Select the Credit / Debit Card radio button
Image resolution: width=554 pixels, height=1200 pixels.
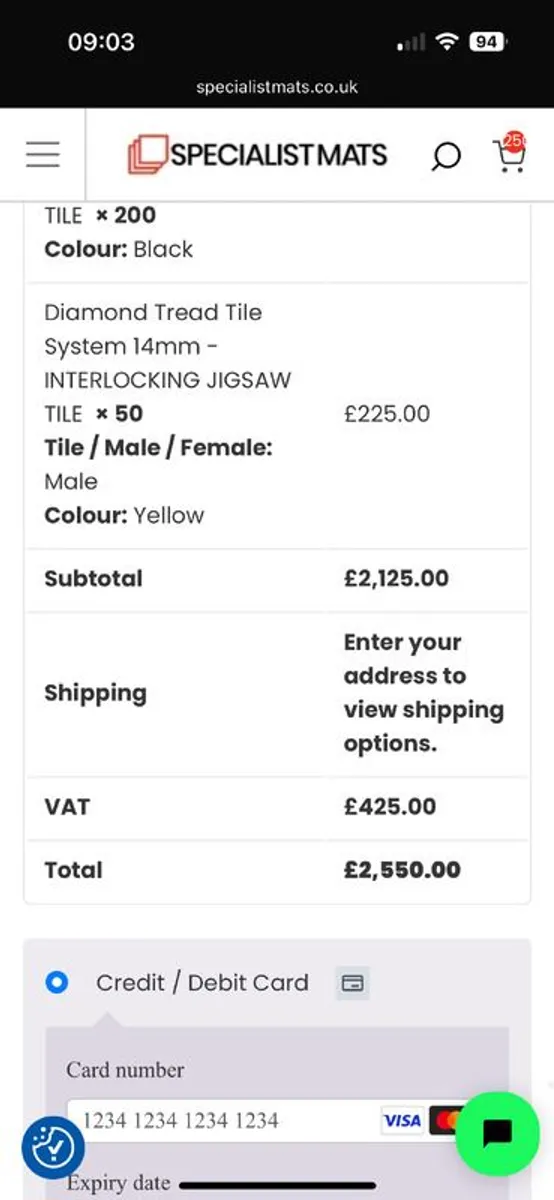pyautogui.click(x=57, y=983)
